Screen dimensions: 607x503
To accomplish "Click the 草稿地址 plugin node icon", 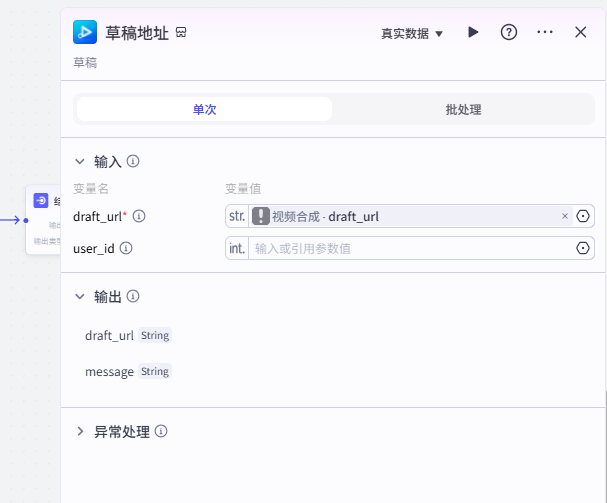I will pos(85,32).
